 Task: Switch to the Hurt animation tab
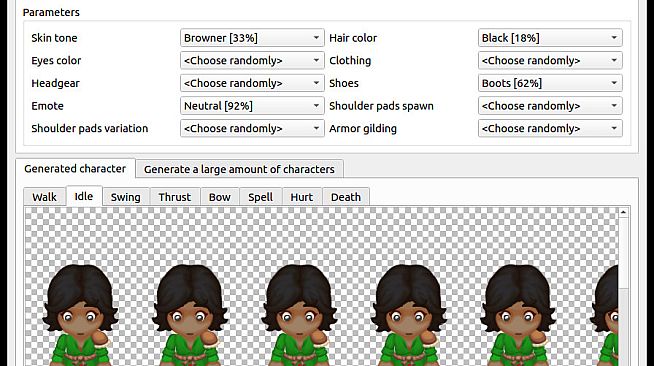[302, 197]
